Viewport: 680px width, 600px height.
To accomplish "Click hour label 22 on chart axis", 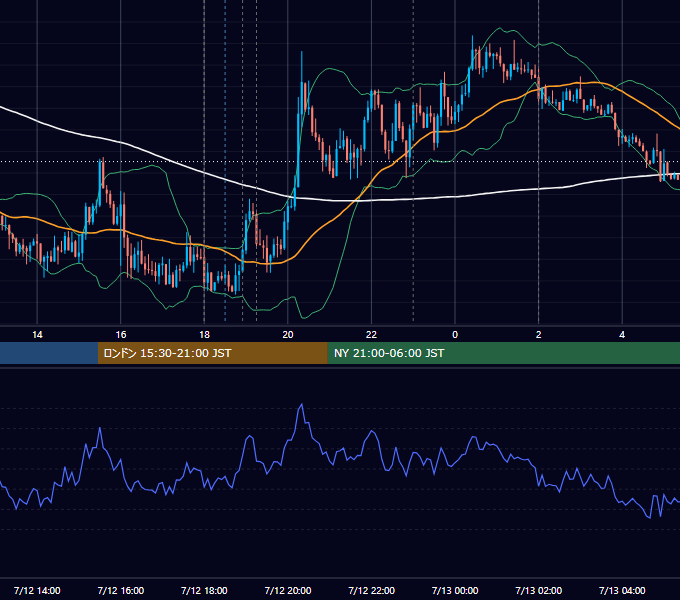I will (371, 335).
